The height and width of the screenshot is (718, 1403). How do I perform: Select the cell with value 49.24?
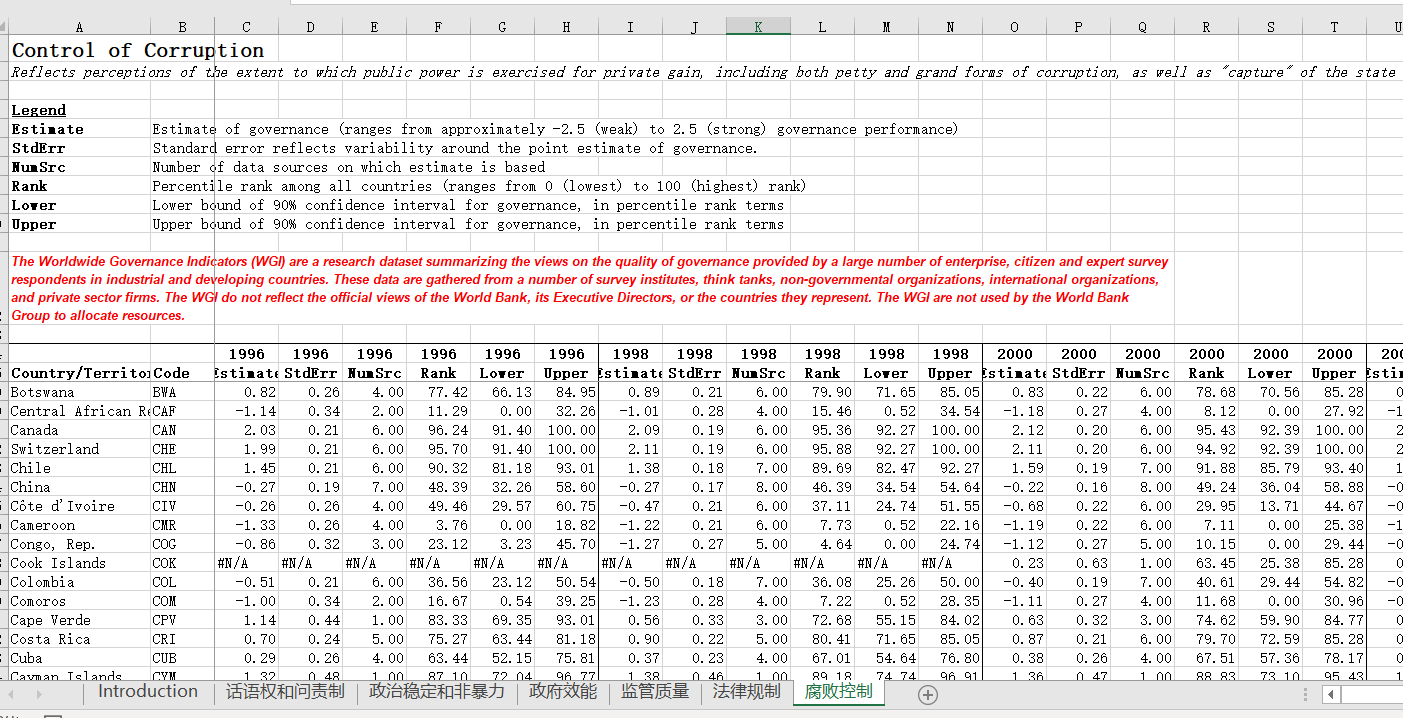point(1206,487)
